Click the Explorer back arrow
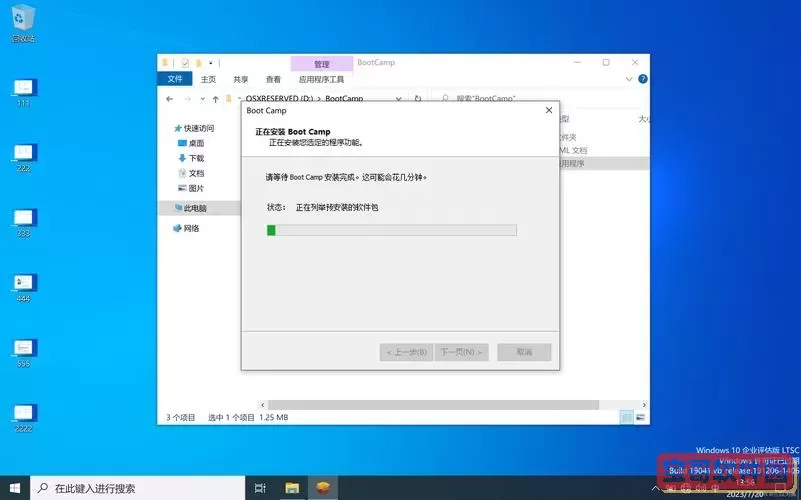Screen dimensions: 801x500 170,99
